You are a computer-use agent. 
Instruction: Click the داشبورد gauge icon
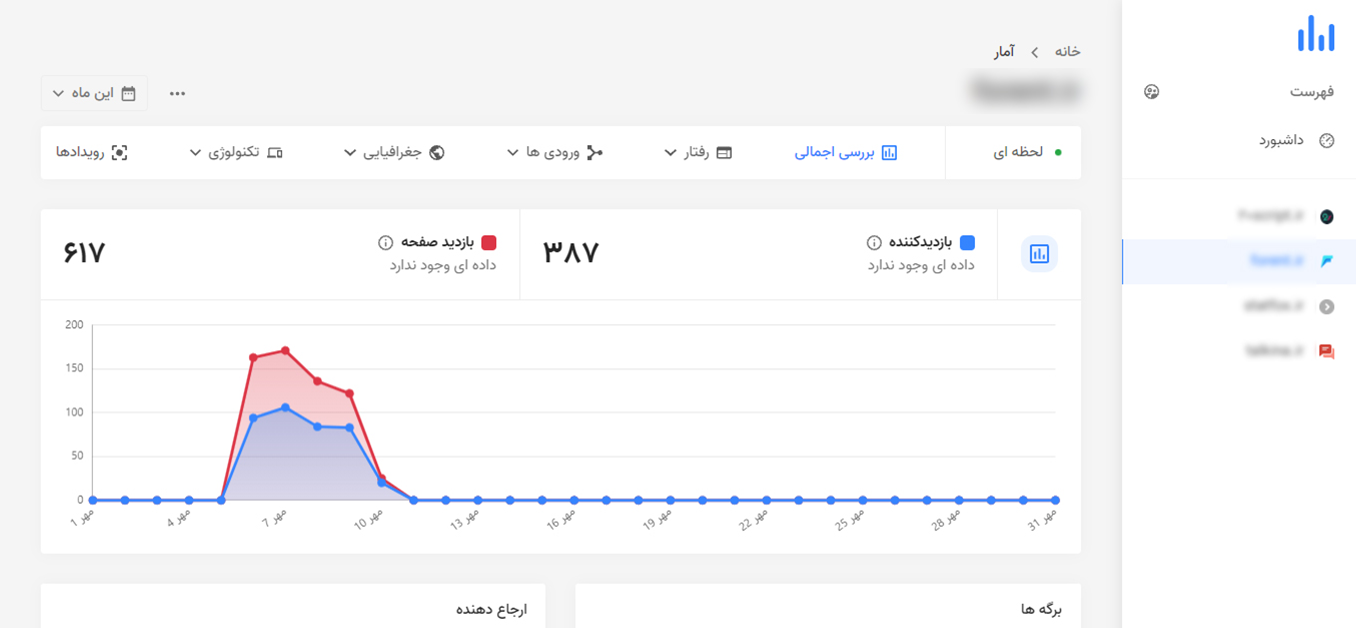pos(1327,141)
